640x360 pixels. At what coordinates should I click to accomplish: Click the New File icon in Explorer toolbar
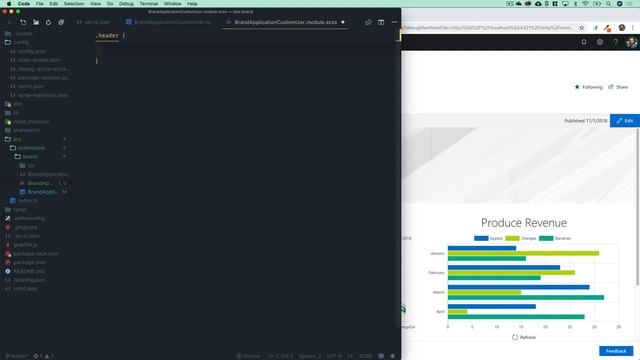(x=23, y=22)
